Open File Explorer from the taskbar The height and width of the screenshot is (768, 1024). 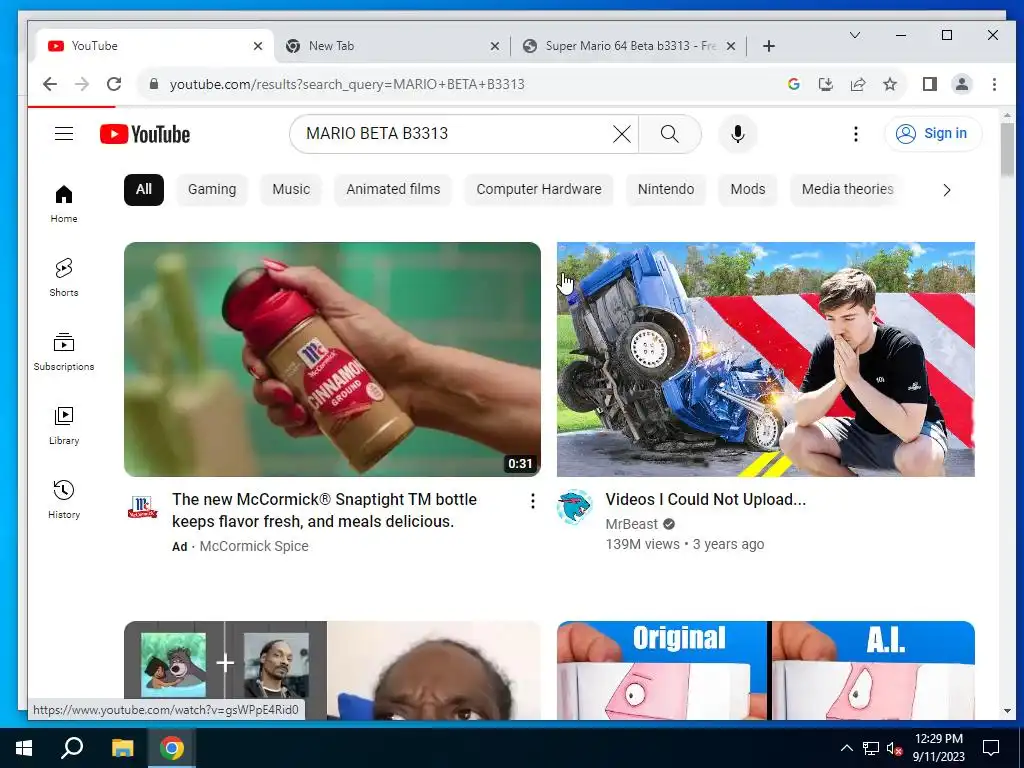click(x=122, y=748)
